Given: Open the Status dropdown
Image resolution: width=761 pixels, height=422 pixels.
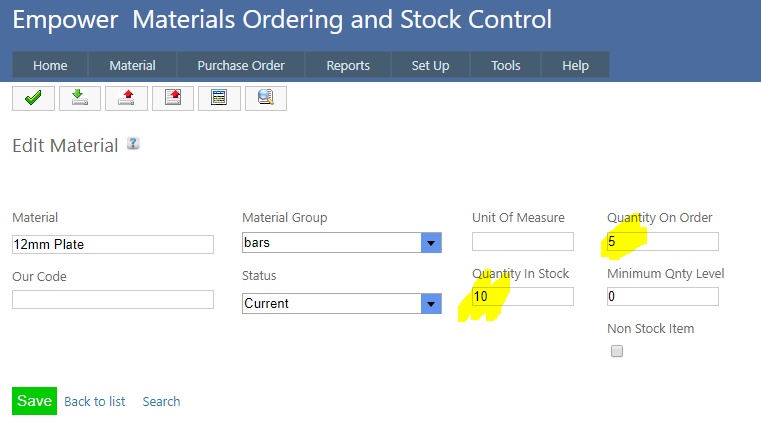Looking at the screenshot, I should 431,304.
